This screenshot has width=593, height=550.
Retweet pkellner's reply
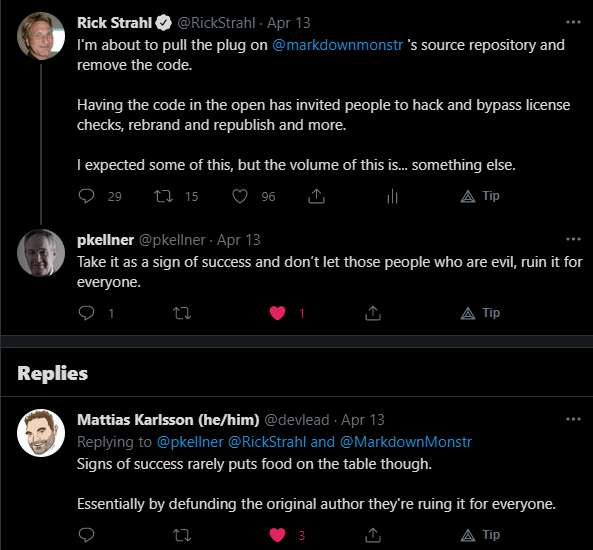coord(182,313)
